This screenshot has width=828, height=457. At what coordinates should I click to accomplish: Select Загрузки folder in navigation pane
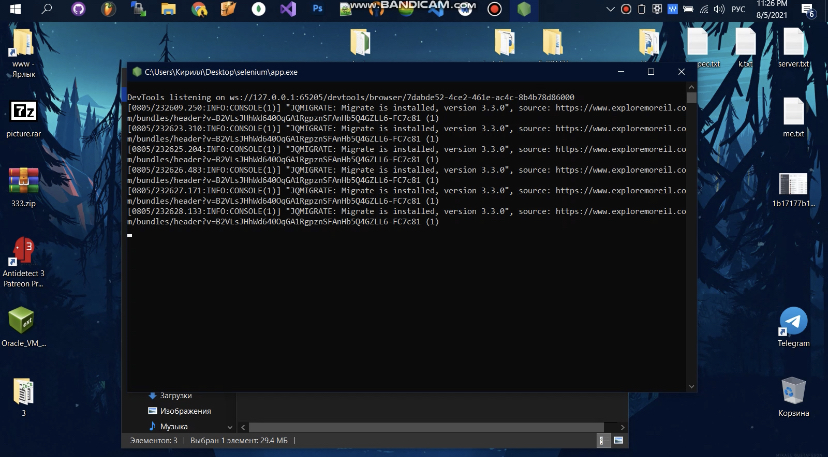[x=175, y=396]
